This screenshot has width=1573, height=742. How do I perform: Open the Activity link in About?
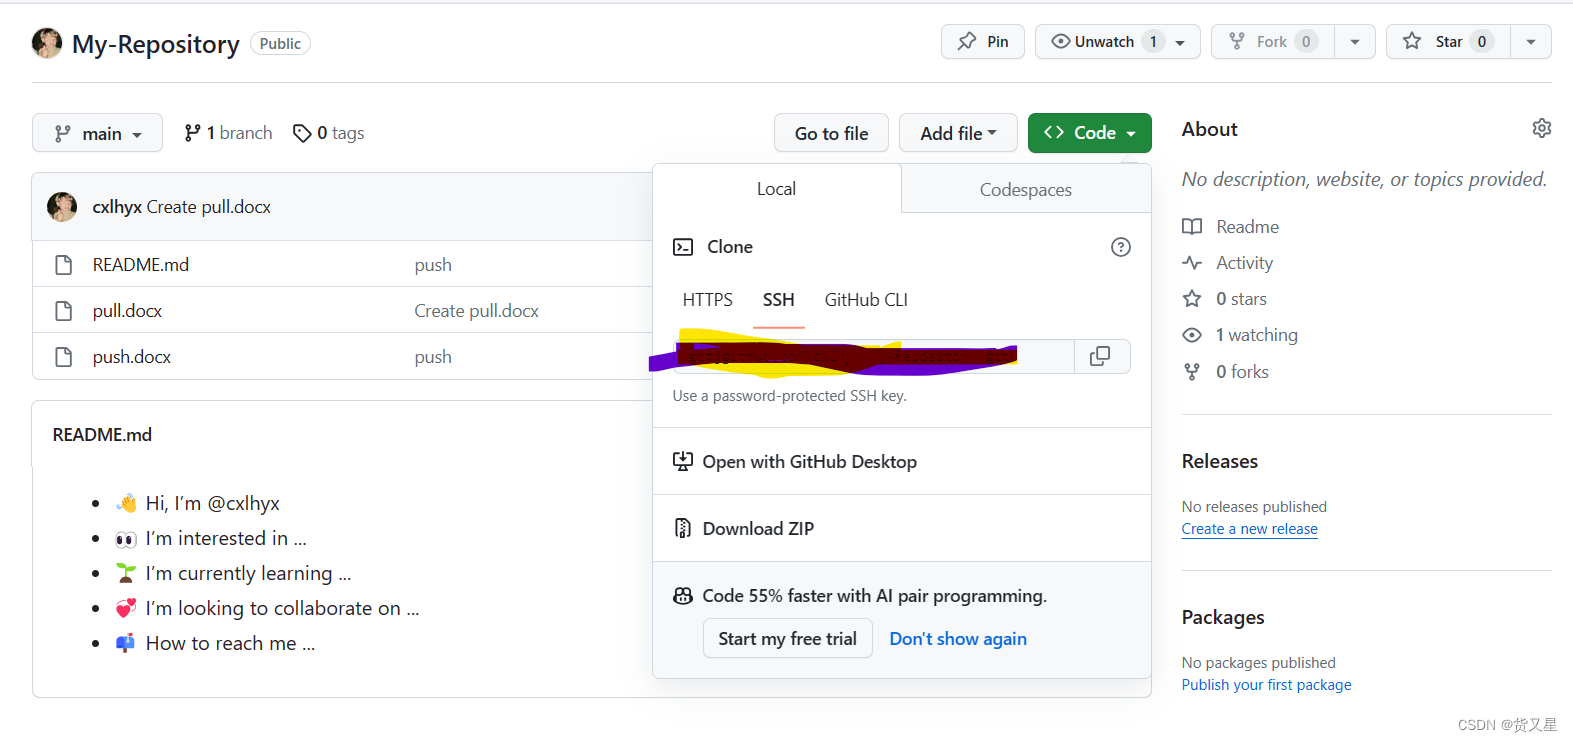(x=1245, y=263)
